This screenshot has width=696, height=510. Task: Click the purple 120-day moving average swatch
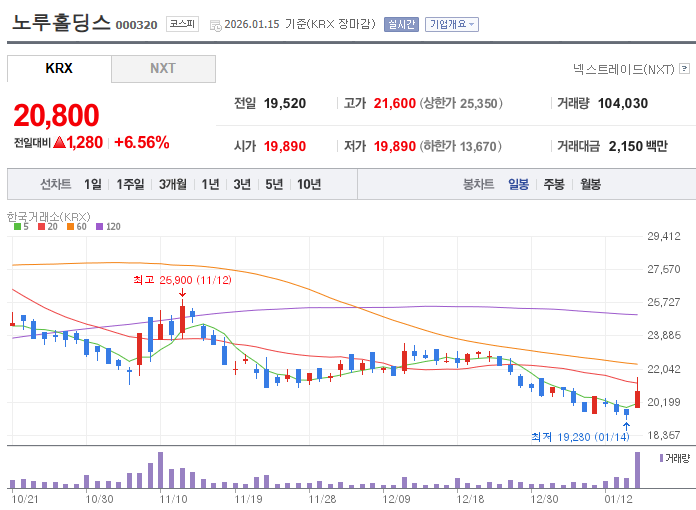point(99,227)
